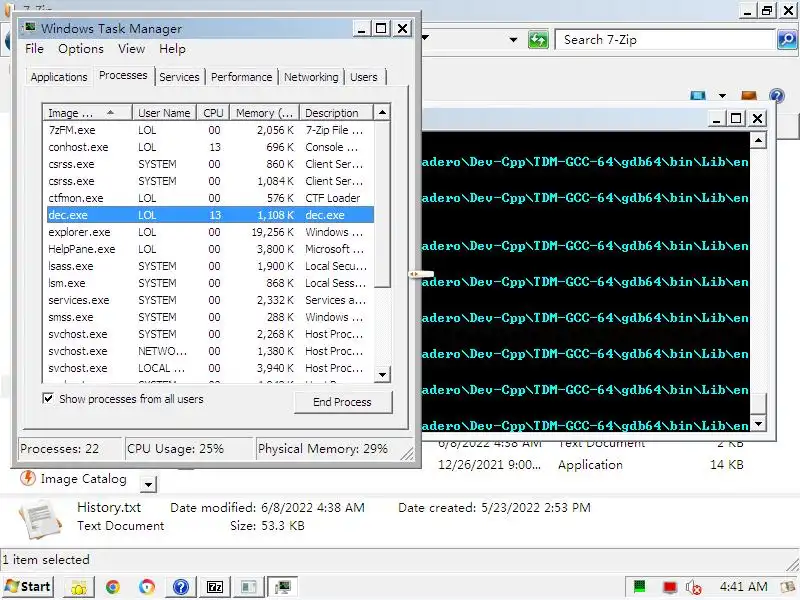Image resolution: width=800 pixels, height=600 pixels.
Task: Select the ctfmon.exe process row
Action: point(210,198)
